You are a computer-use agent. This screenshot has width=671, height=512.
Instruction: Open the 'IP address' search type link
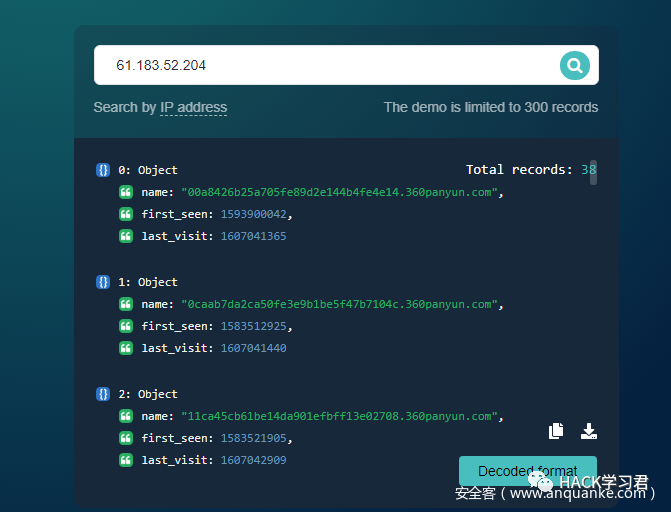tap(193, 107)
